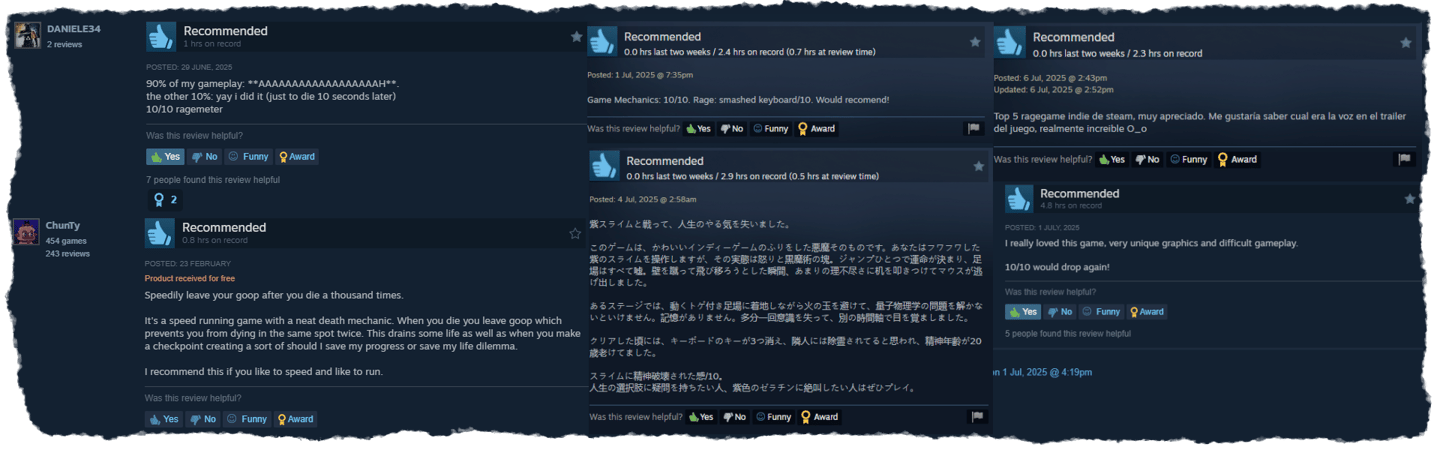Flag the smashed keyboard review
This screenshot has height=450, width=1440.
point(973,129)
